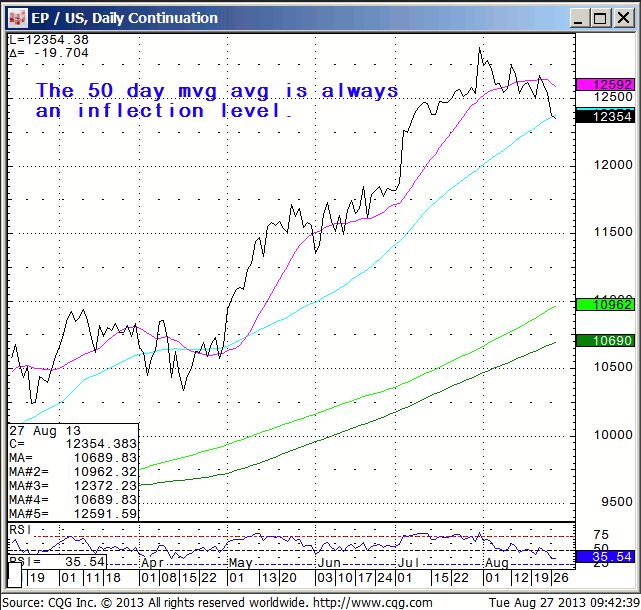641x610 pixels.
Task: Close the EP / US chart window
Action: 625,18
